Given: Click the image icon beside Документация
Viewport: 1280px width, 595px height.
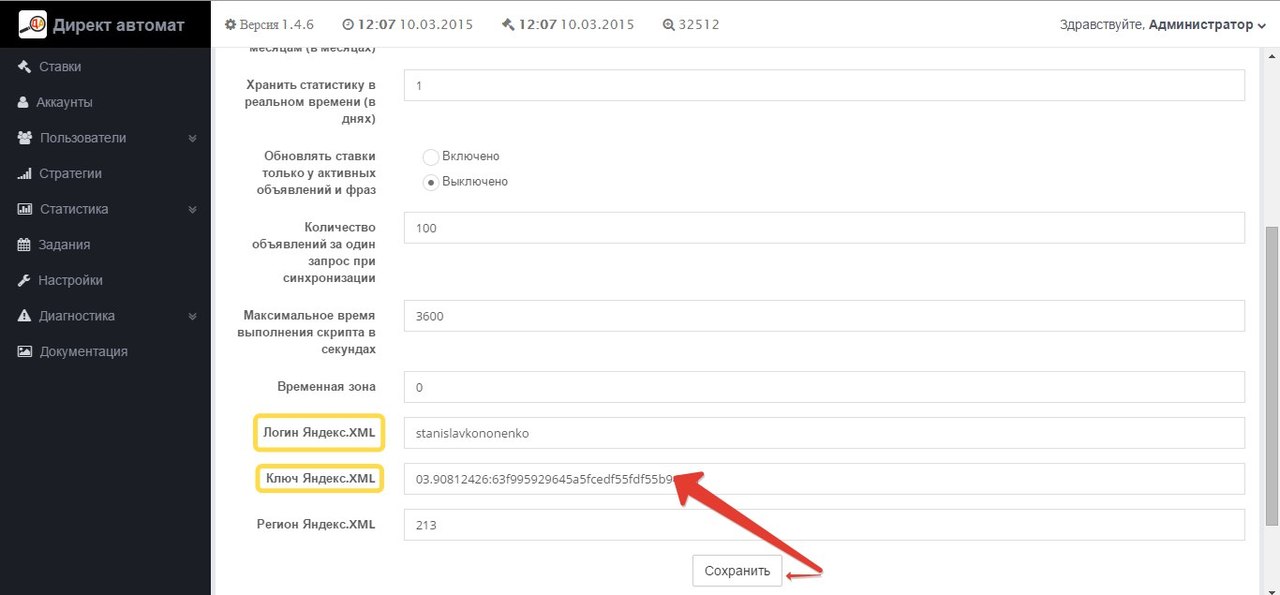Looking at the screenshot, I should pyautogui.click(x=24, y=352).
